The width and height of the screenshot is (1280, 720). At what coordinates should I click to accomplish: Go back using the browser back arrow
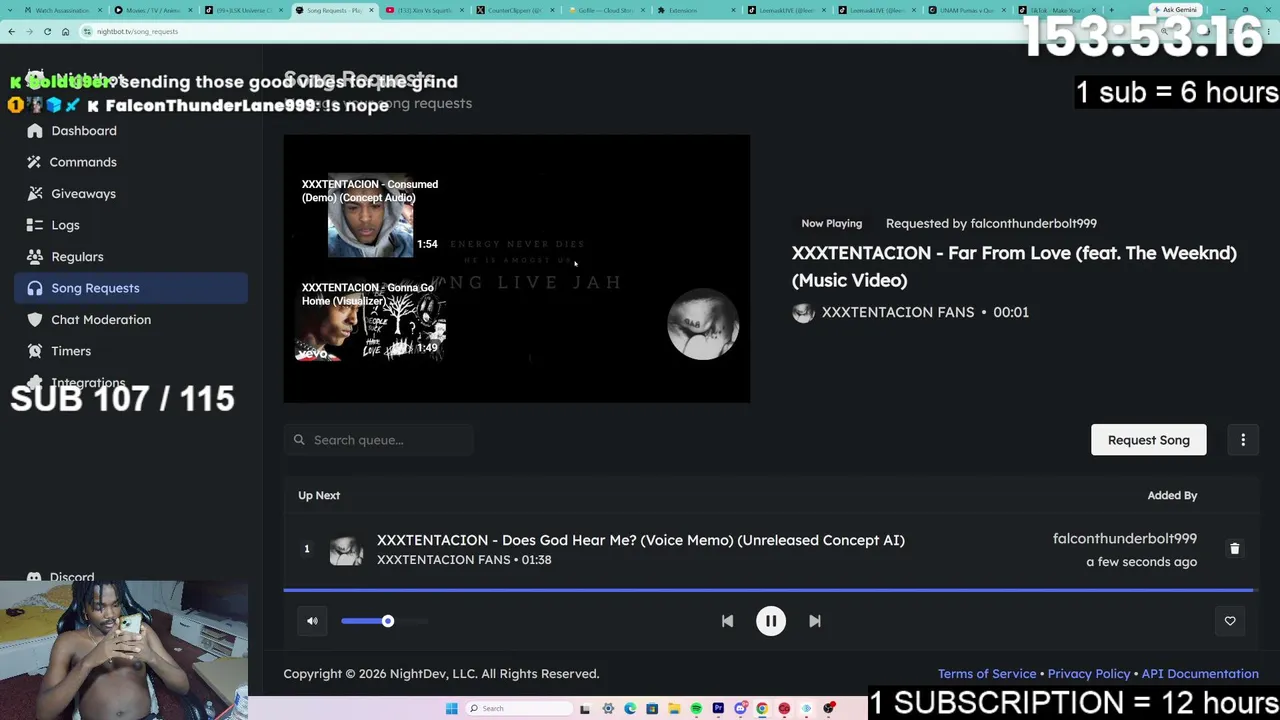11,31
